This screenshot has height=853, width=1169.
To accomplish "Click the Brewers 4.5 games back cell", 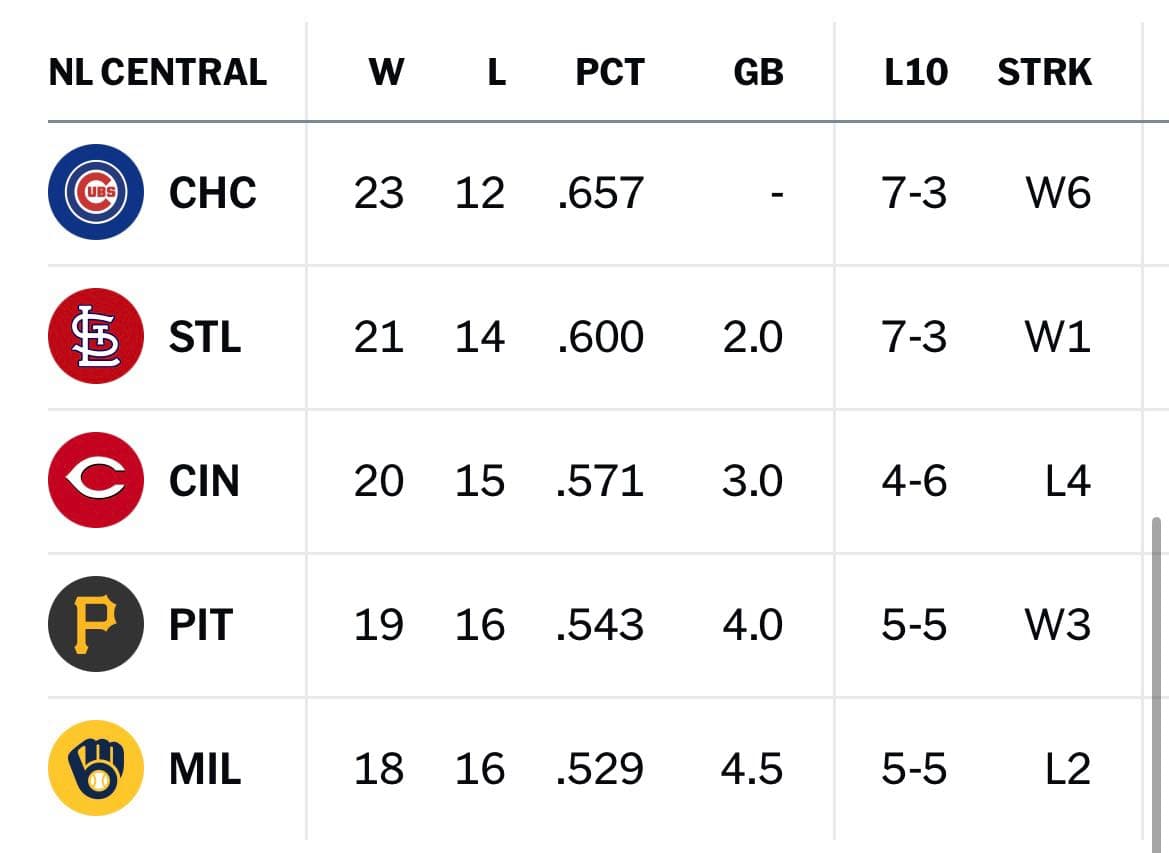I will tap(752, 769).
